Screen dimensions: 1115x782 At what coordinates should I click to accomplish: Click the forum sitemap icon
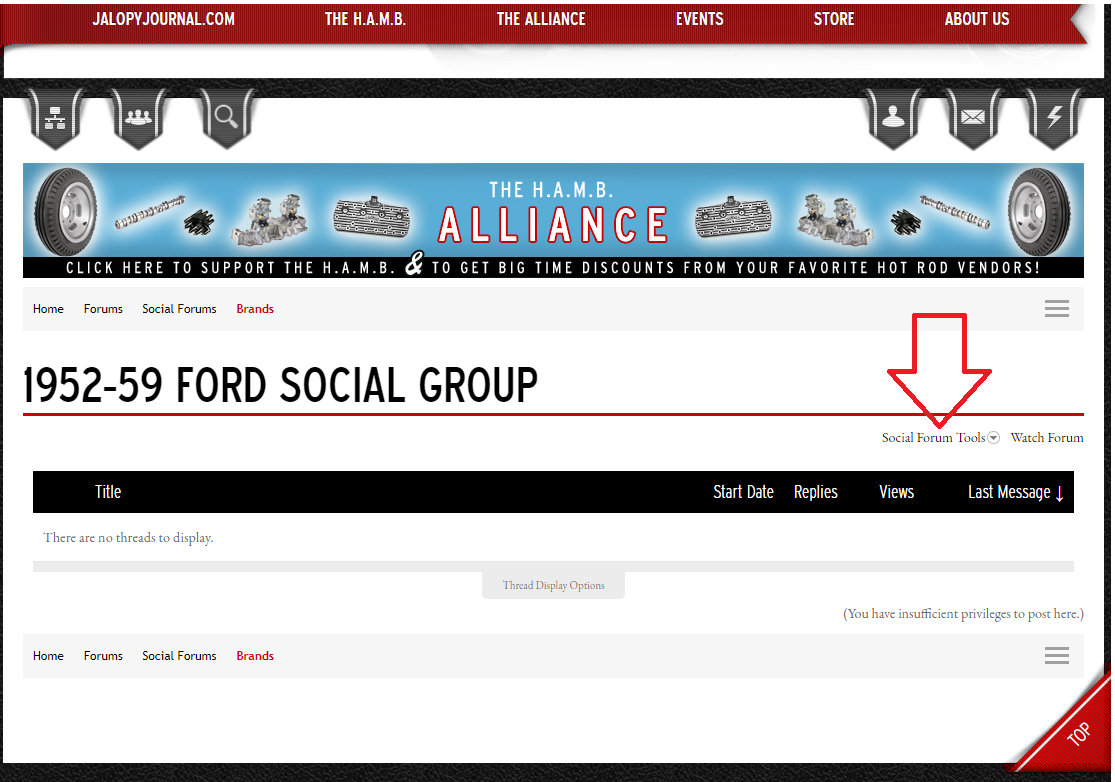53,118
